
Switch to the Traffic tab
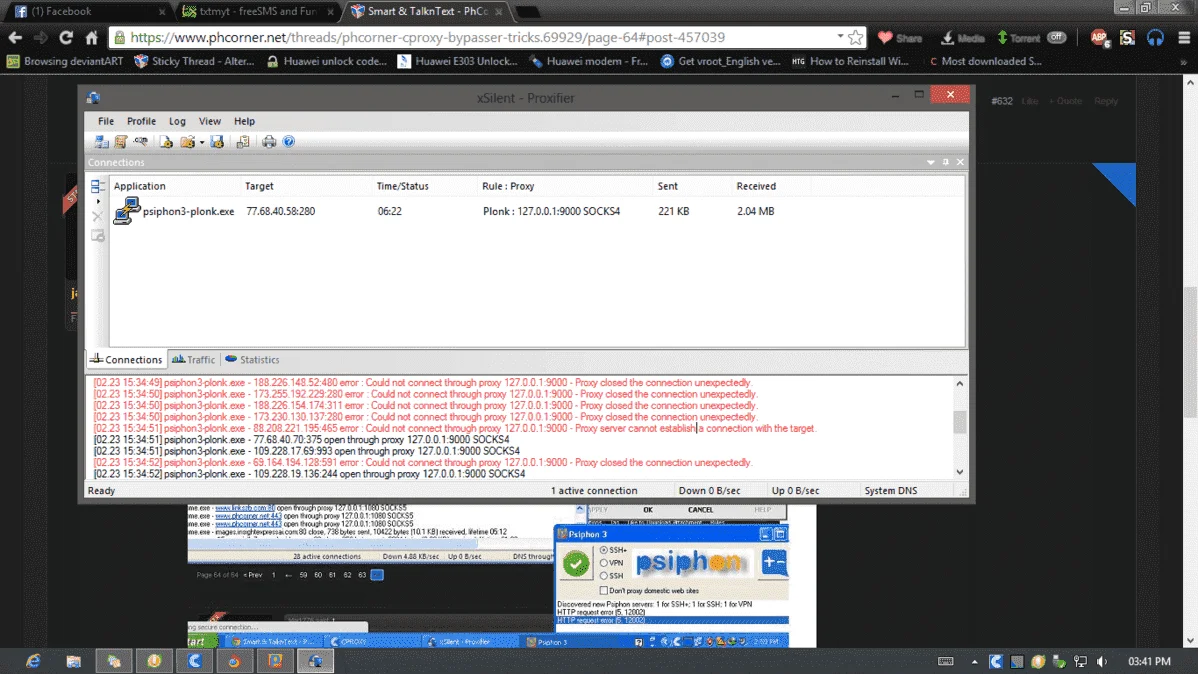click(193, 360)
